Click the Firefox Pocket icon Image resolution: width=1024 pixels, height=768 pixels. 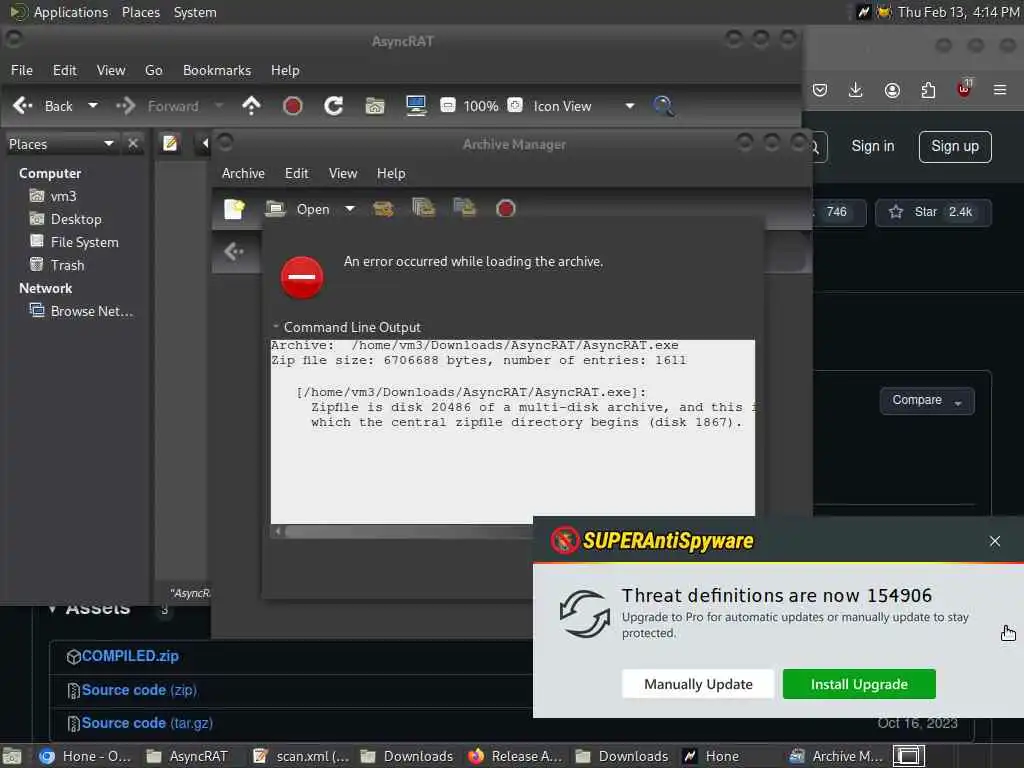pos(820,90)
